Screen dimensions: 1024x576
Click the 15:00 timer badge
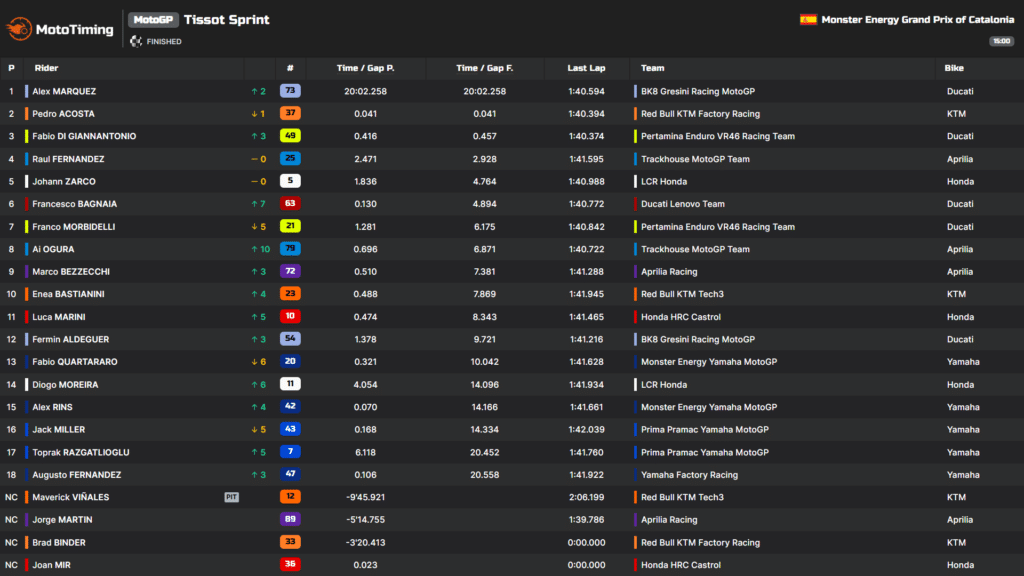coord(1001,41)
